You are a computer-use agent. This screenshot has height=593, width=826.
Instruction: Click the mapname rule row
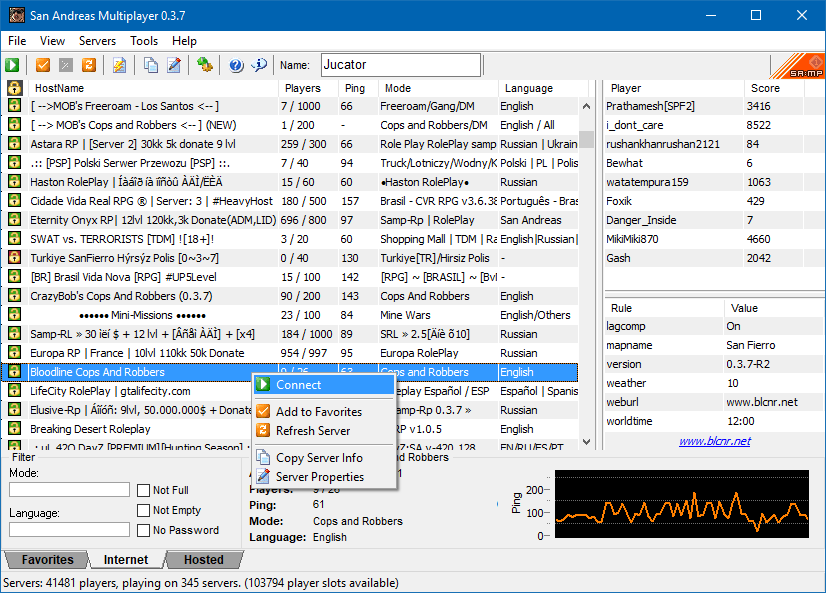click(713, 345)
